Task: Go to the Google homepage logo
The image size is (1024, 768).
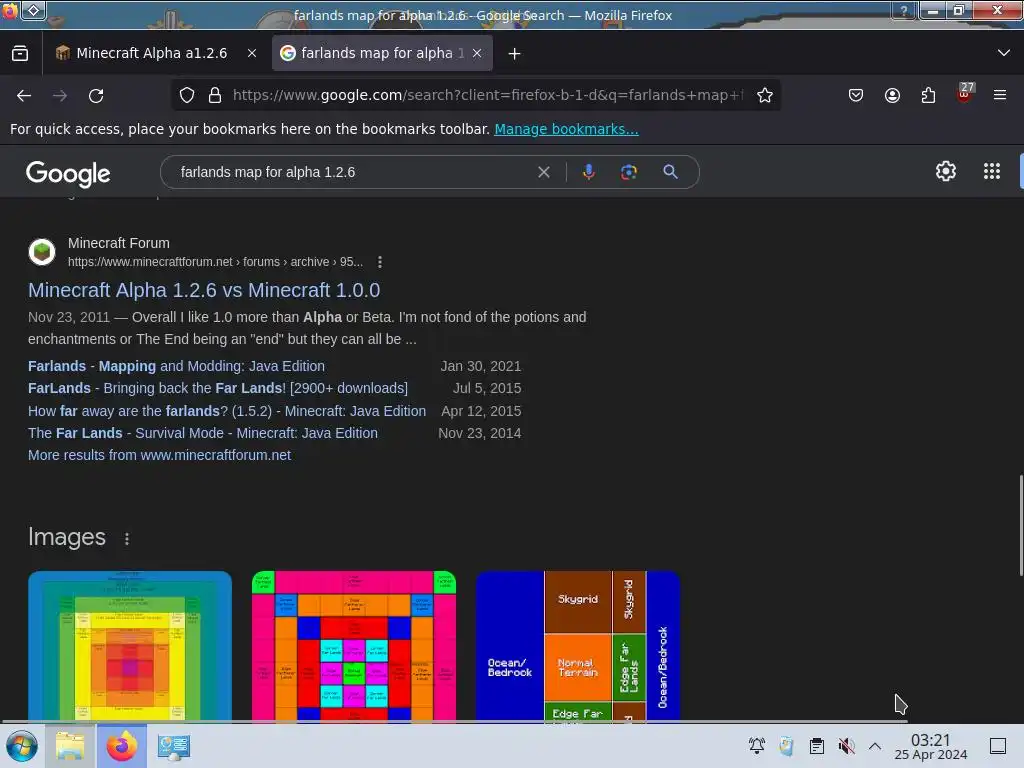Action: point(68,173)
